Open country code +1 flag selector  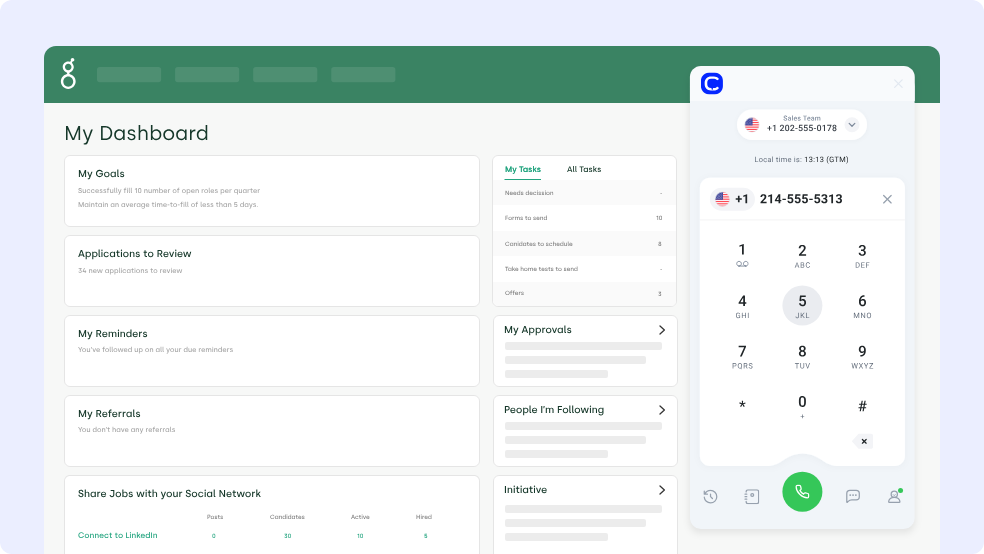pos(731,199)
